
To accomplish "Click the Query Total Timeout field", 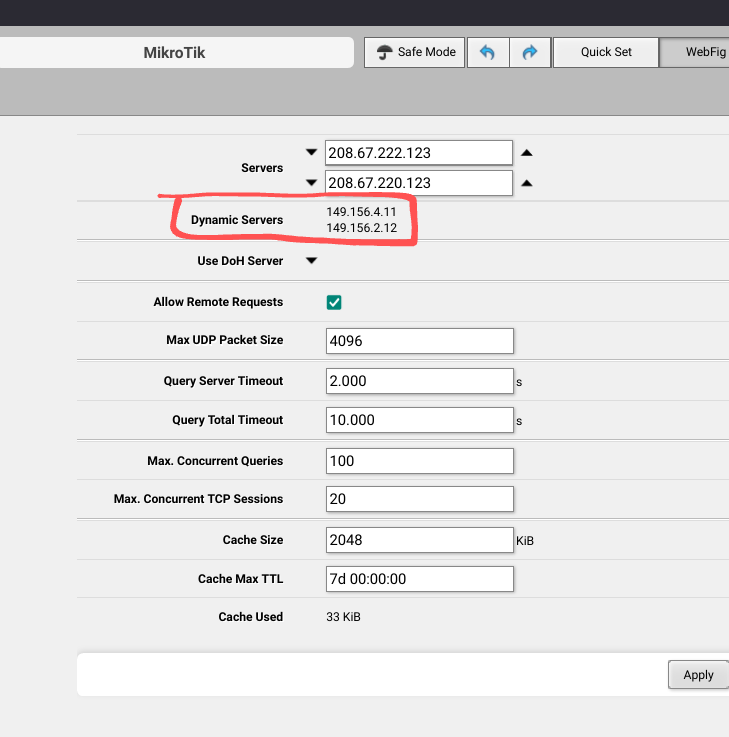I will 420,420.
